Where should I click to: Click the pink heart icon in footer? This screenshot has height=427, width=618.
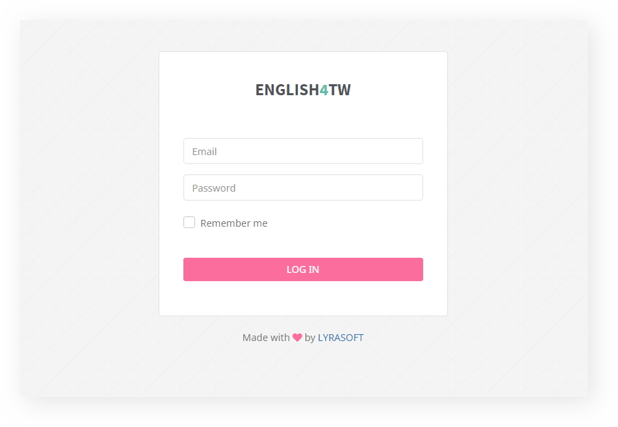pyautogui.click(x=297, y=338)
